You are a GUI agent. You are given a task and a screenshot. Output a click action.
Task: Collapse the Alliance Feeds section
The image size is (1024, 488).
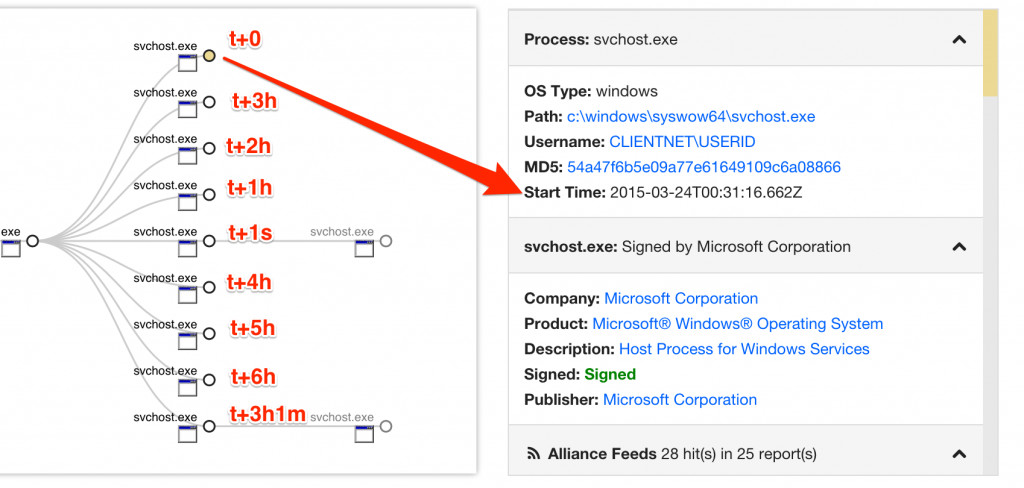[x=958, y=454]
